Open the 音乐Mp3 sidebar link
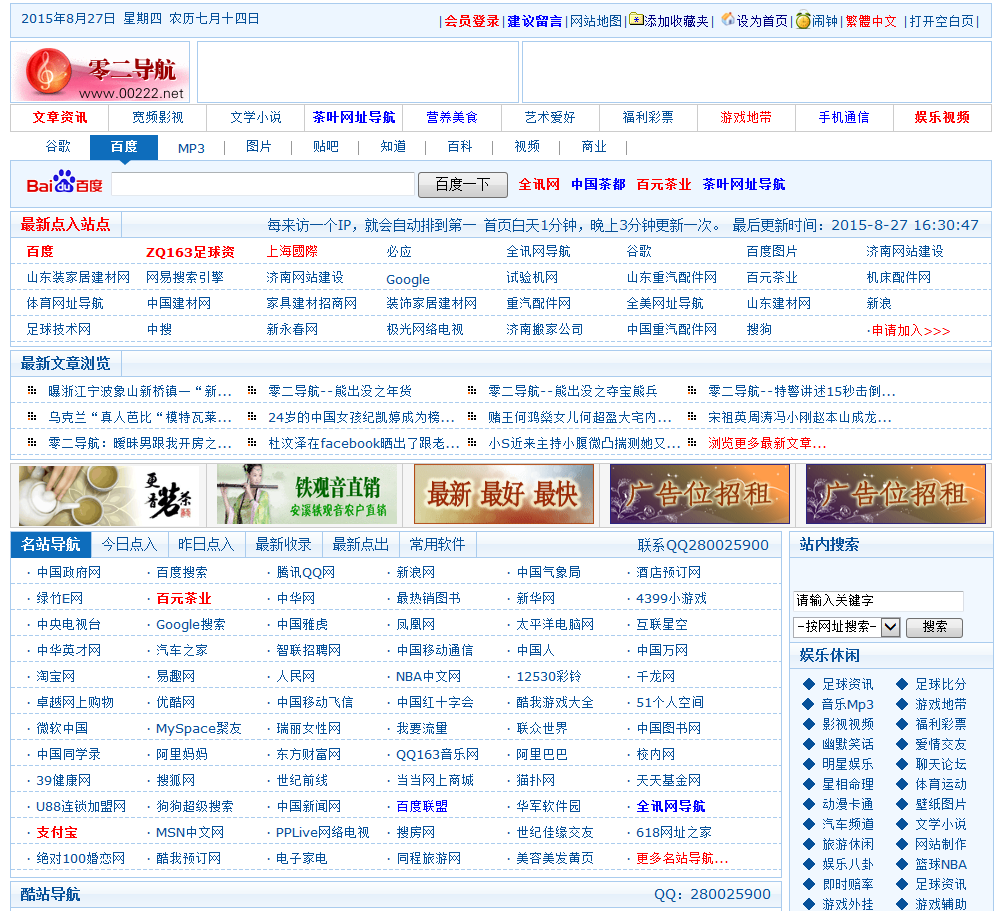The height and width of the screenshot is (911, 1002). tap(847, 705)
